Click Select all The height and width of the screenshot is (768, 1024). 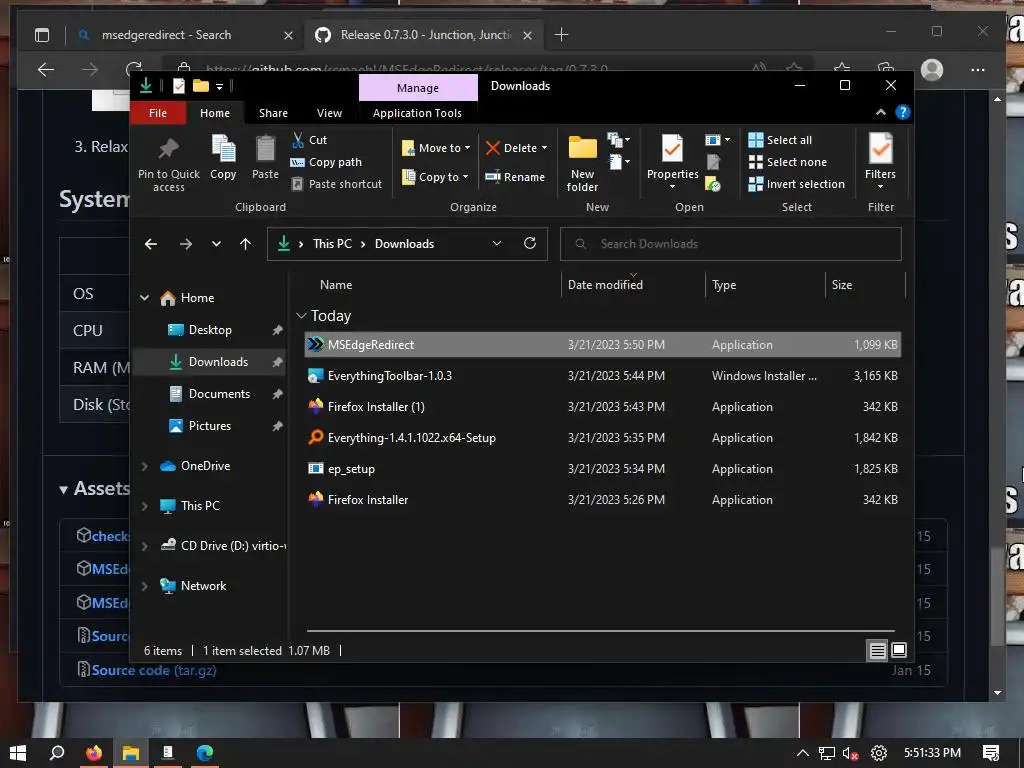[780, 140]
